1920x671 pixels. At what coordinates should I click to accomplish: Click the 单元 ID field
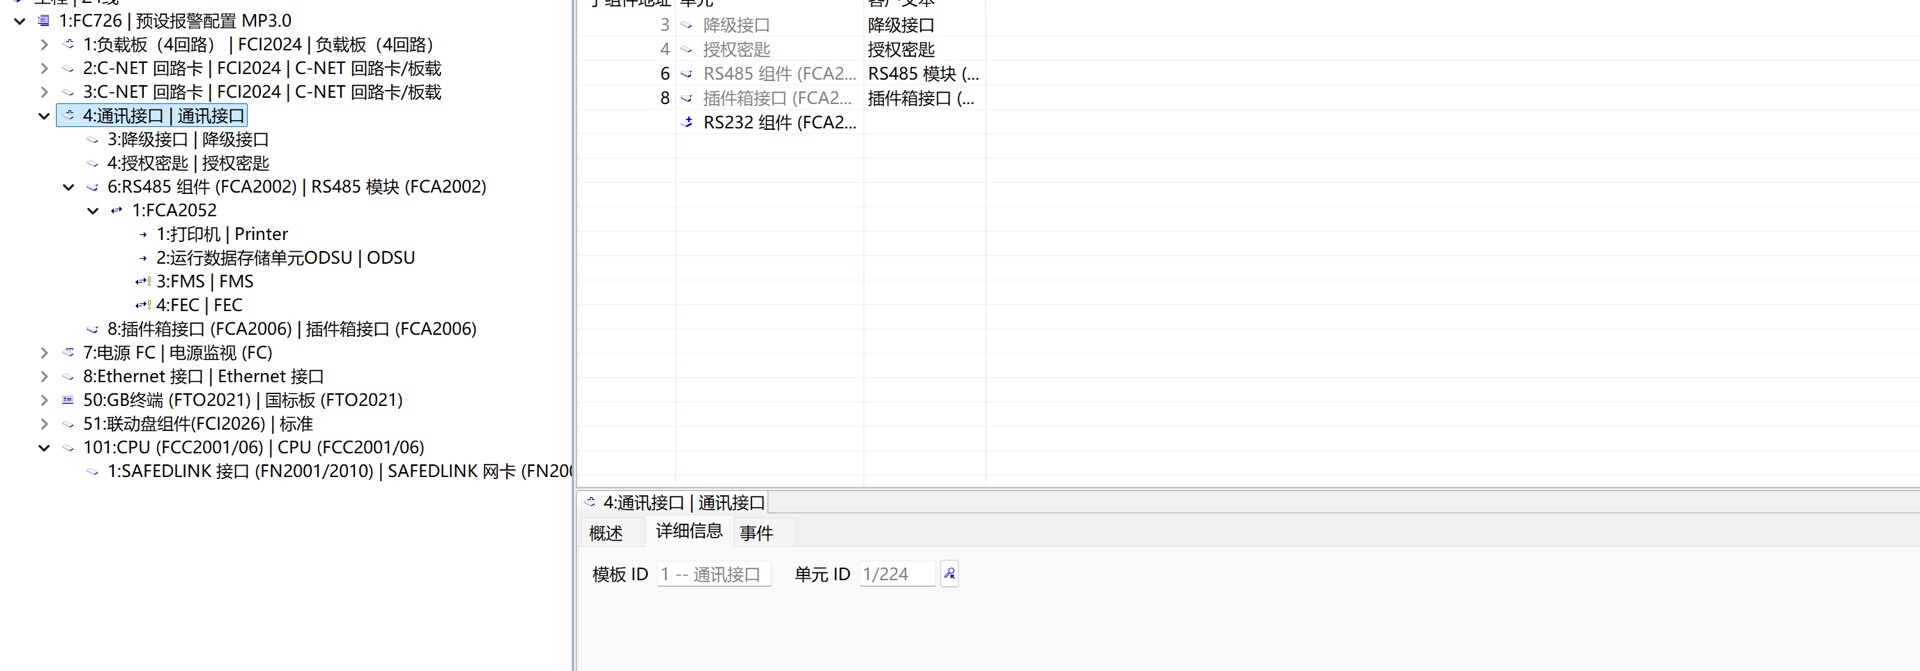(897, 574)
